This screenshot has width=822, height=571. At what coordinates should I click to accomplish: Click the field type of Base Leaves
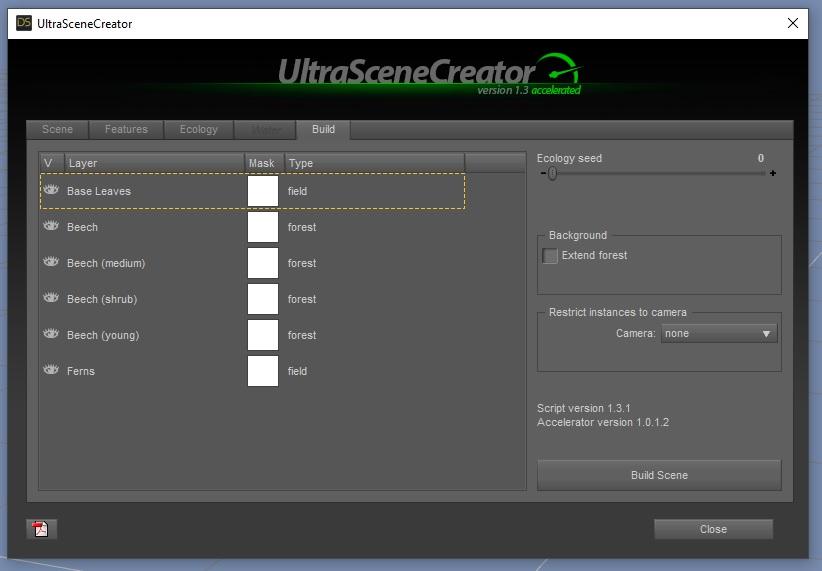click(x=297, y=191)
